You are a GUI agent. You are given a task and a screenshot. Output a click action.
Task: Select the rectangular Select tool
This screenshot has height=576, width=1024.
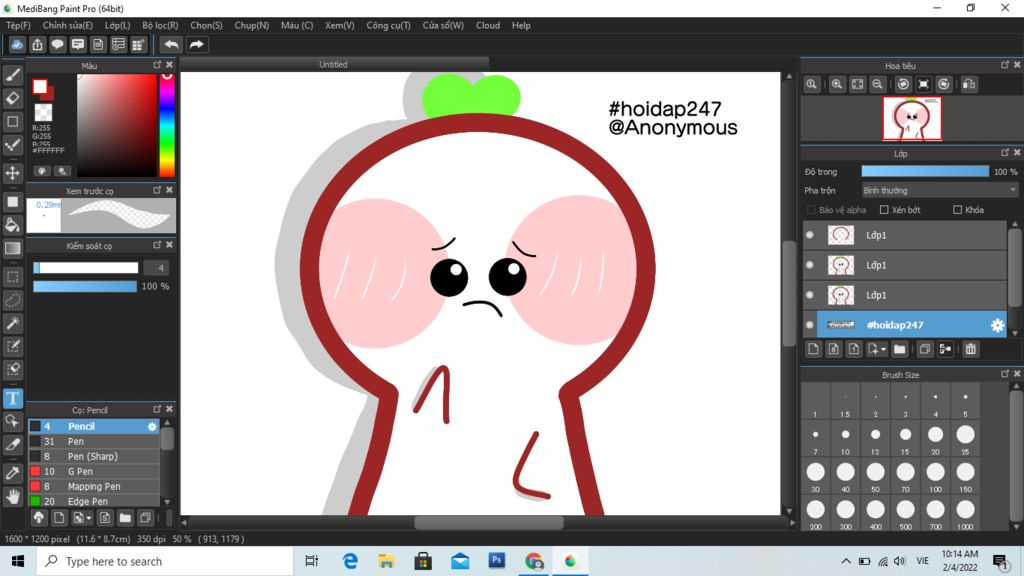12,277
